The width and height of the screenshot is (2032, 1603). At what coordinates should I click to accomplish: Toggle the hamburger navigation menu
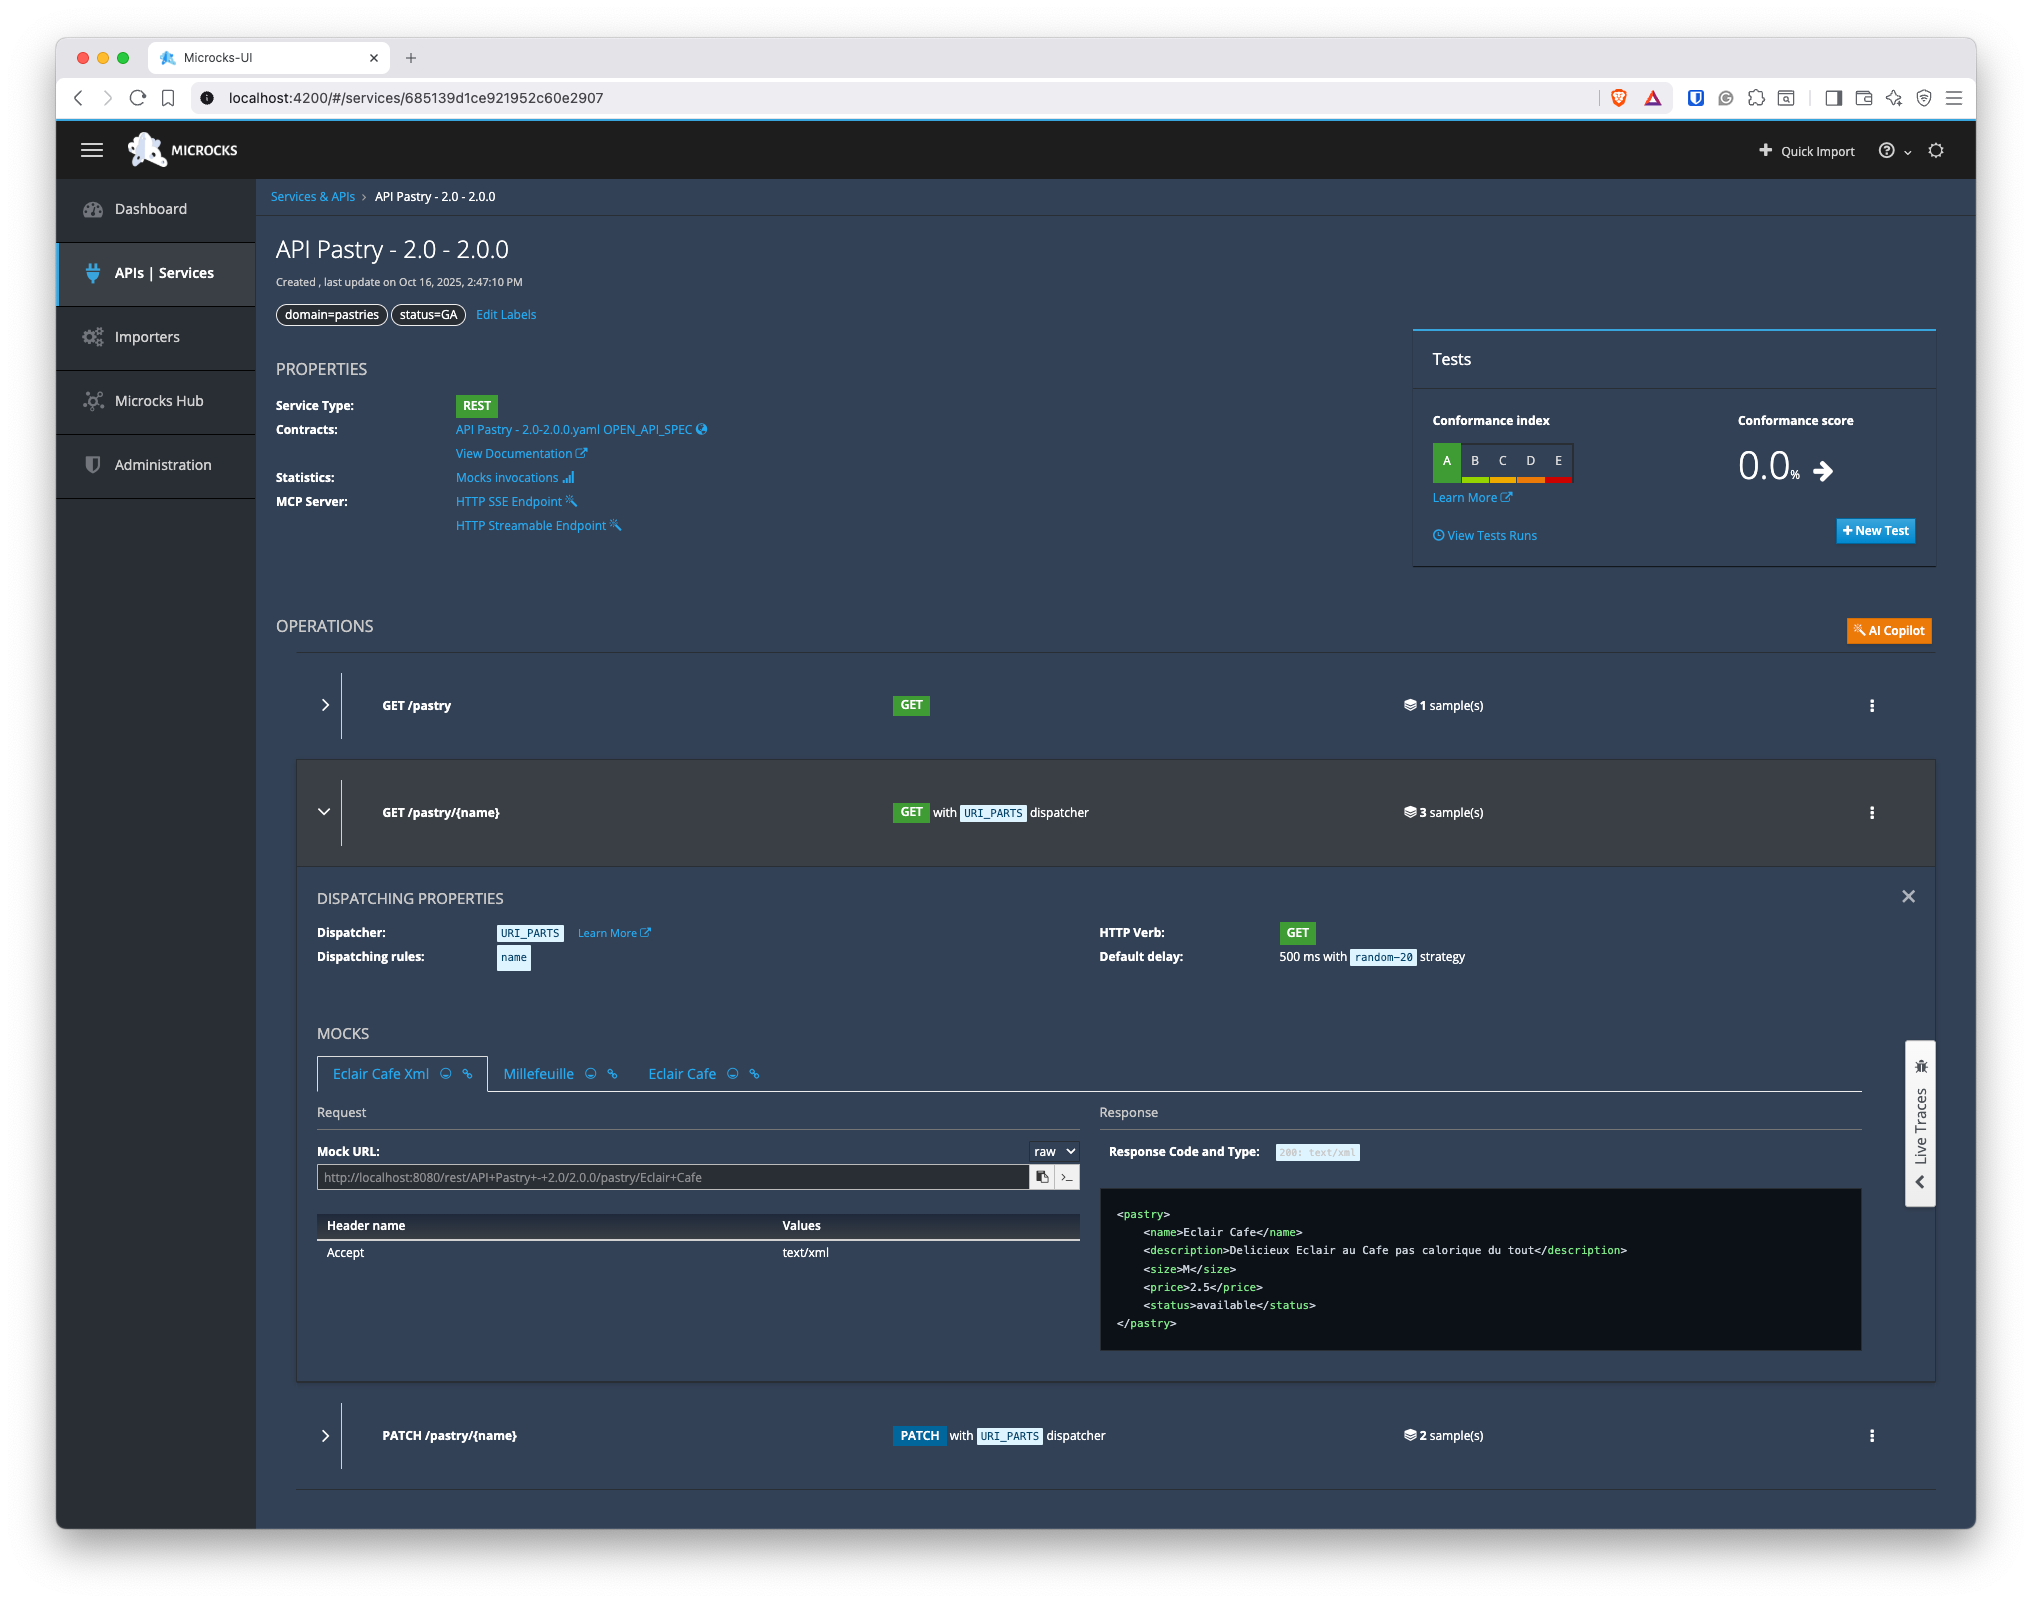coord(92,150)
